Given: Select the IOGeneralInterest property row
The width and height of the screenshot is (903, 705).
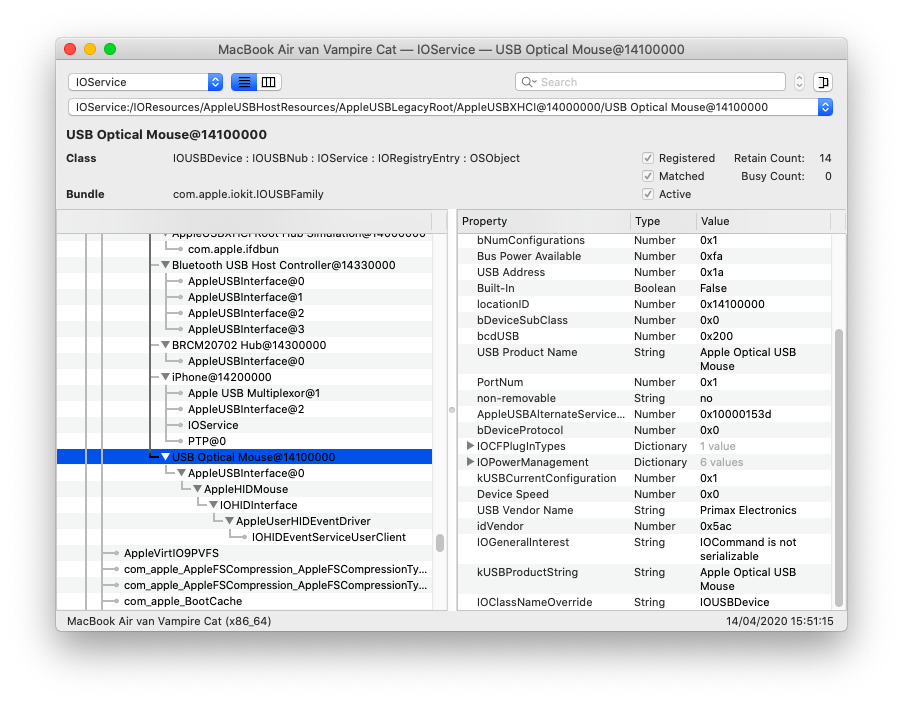Looking at the screenshot, I should 645,549.
